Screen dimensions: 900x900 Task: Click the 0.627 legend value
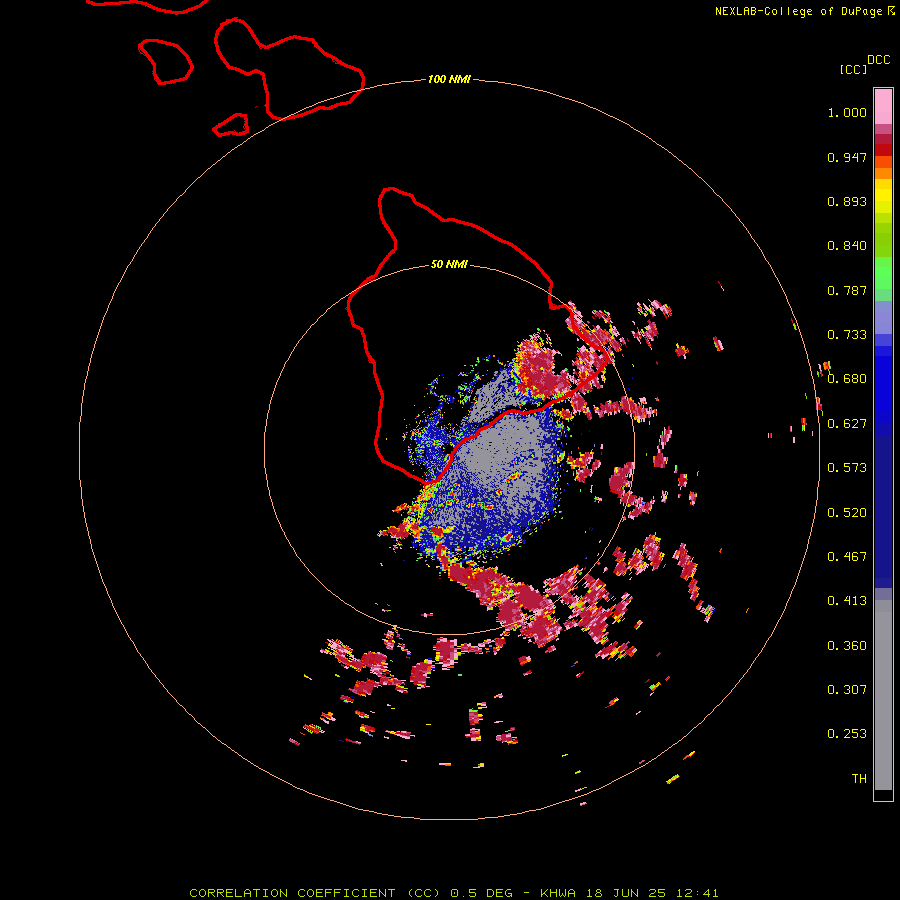[847, 424]
